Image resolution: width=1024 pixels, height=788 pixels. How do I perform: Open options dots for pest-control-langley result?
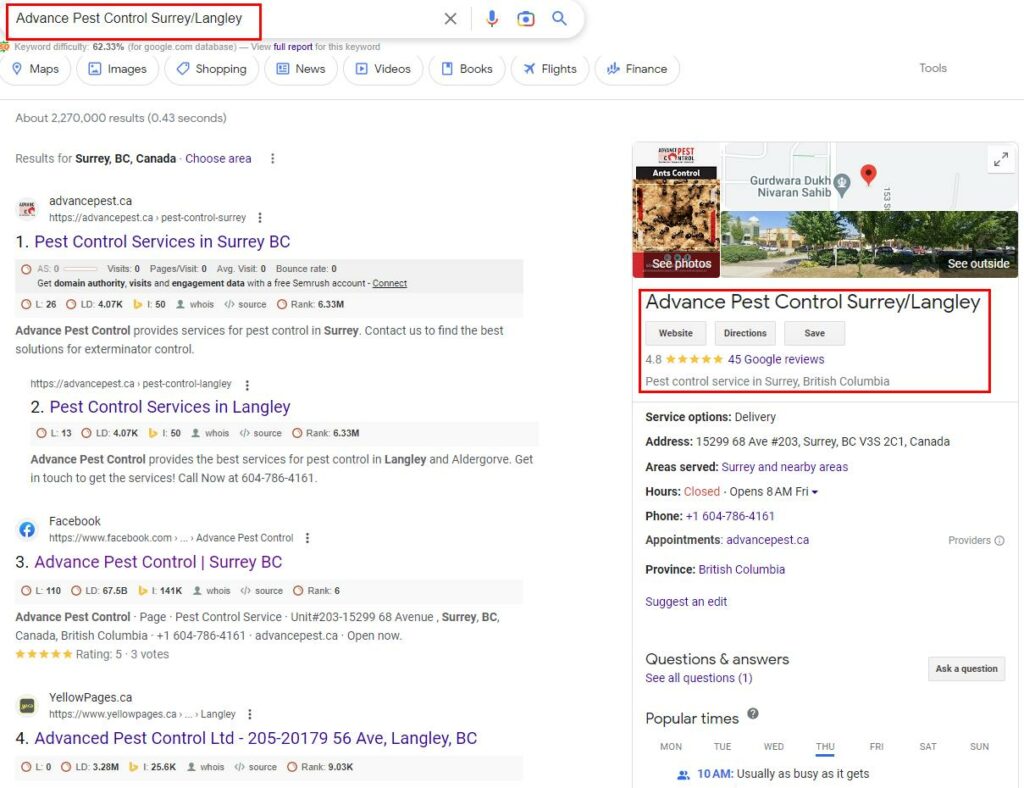(x=247, y=385)
